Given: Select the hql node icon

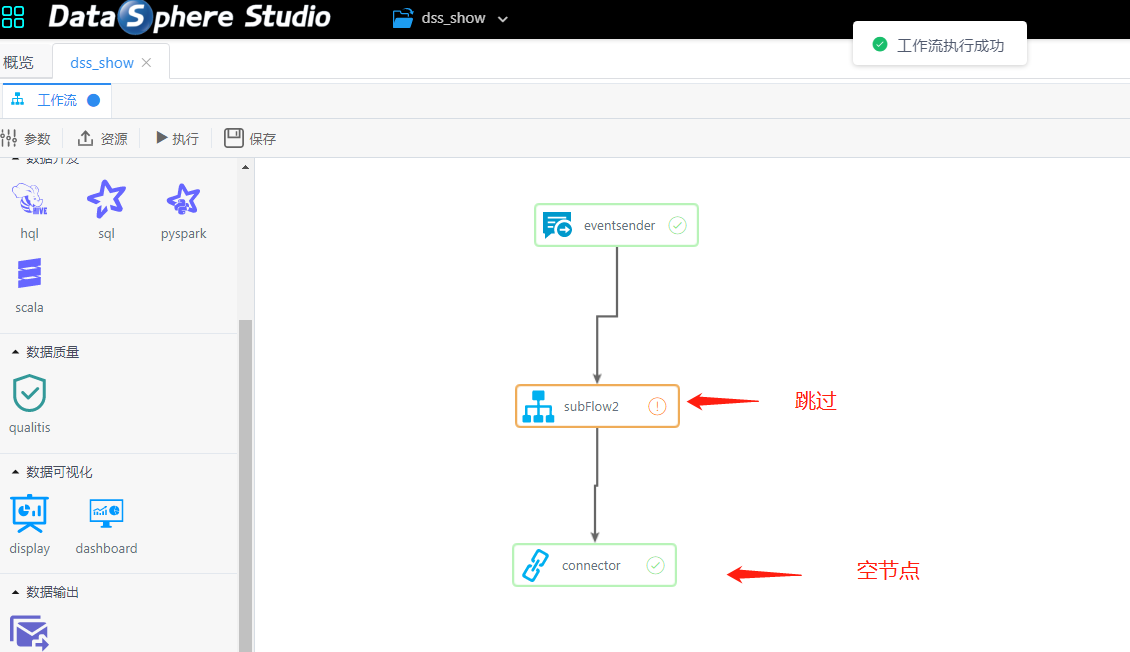Looking at the screenshot, I should pos(29,200).
